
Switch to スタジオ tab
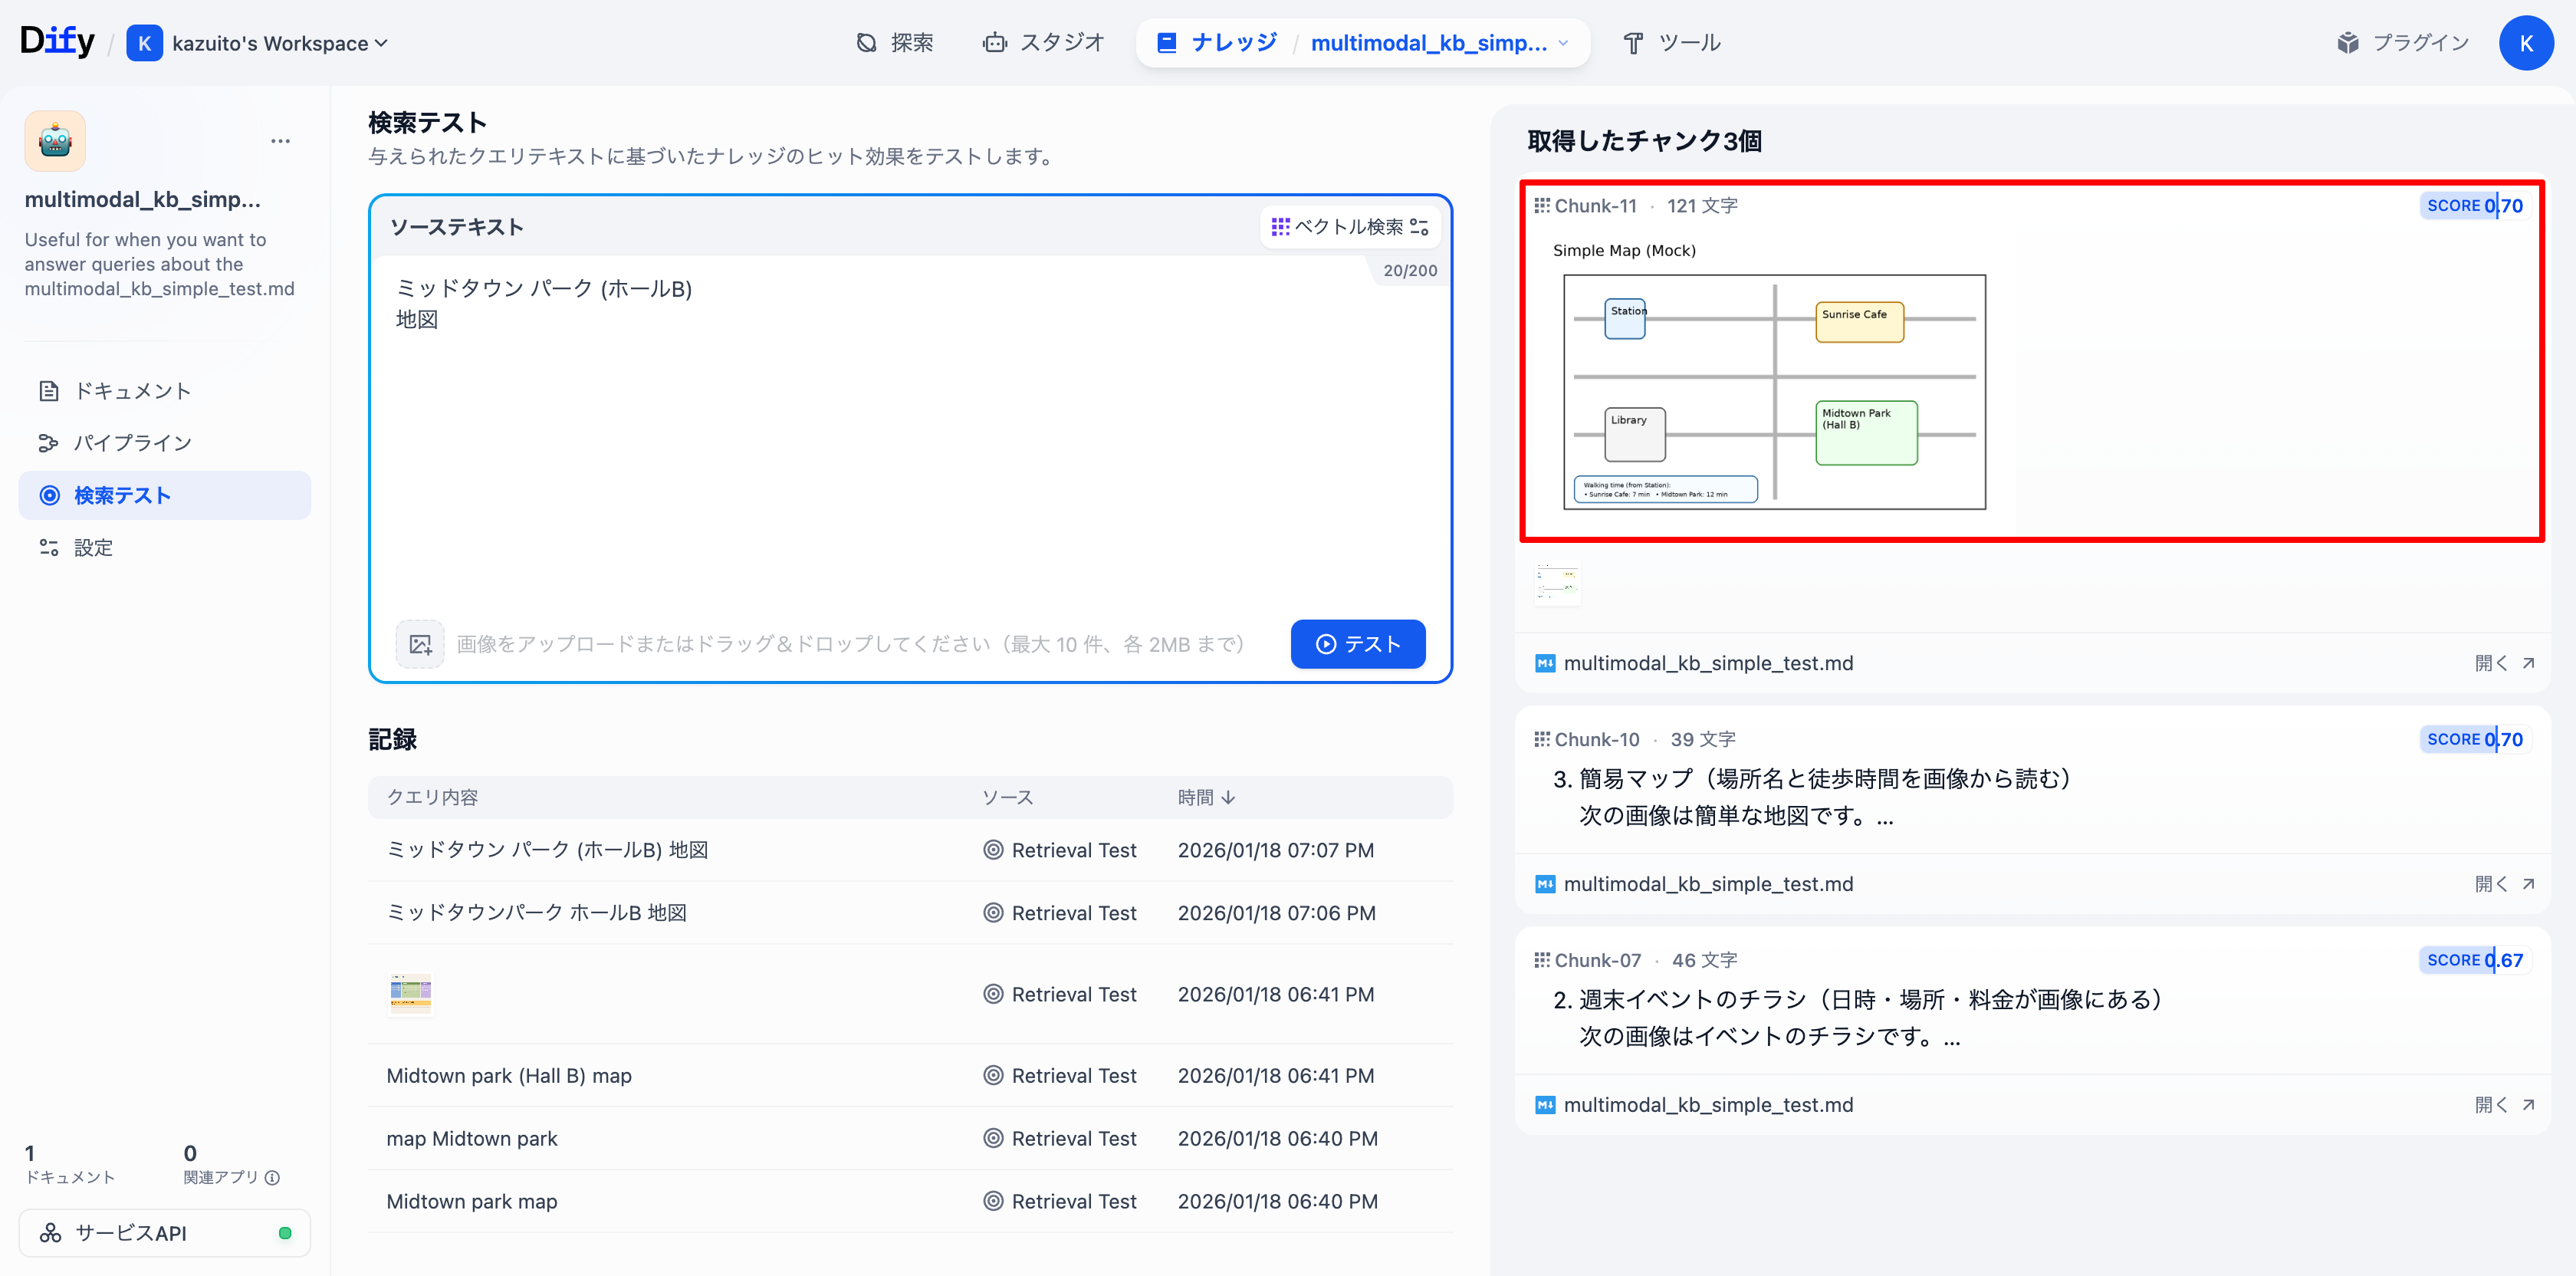tap(1044, 43)
